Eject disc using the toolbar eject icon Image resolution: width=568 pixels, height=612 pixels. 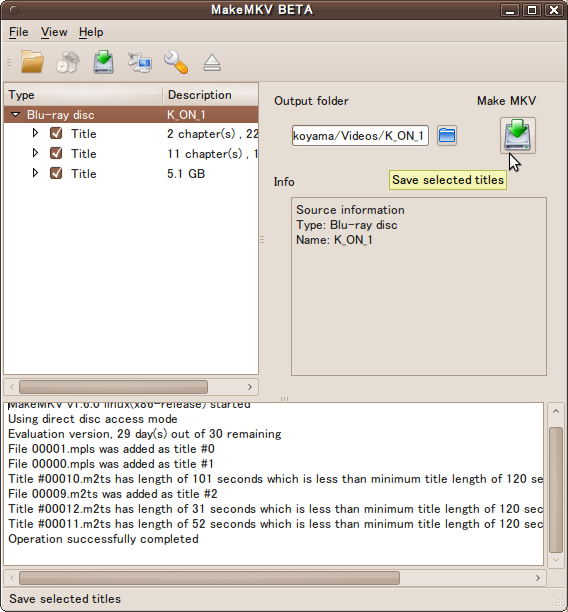(212, 63)
